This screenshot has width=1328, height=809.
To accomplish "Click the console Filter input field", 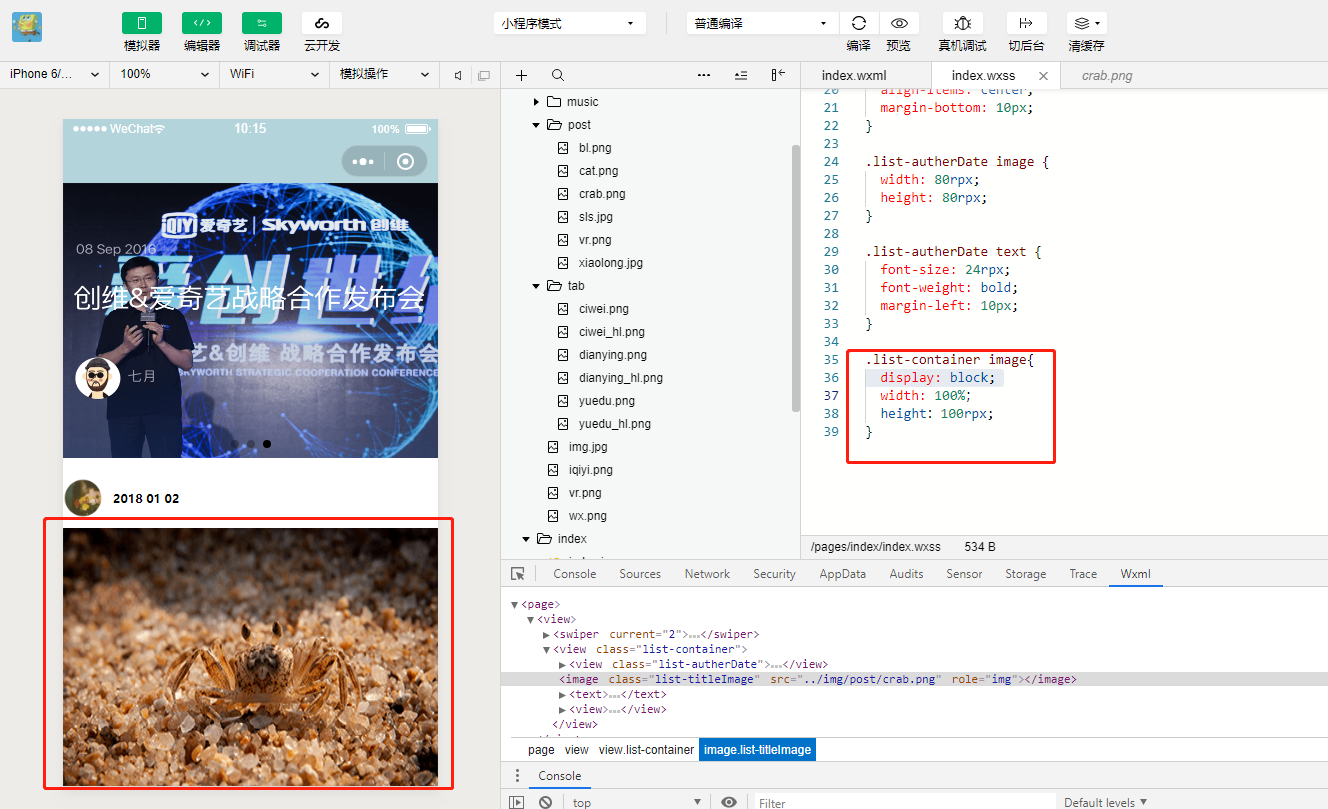I will point(904,802).
